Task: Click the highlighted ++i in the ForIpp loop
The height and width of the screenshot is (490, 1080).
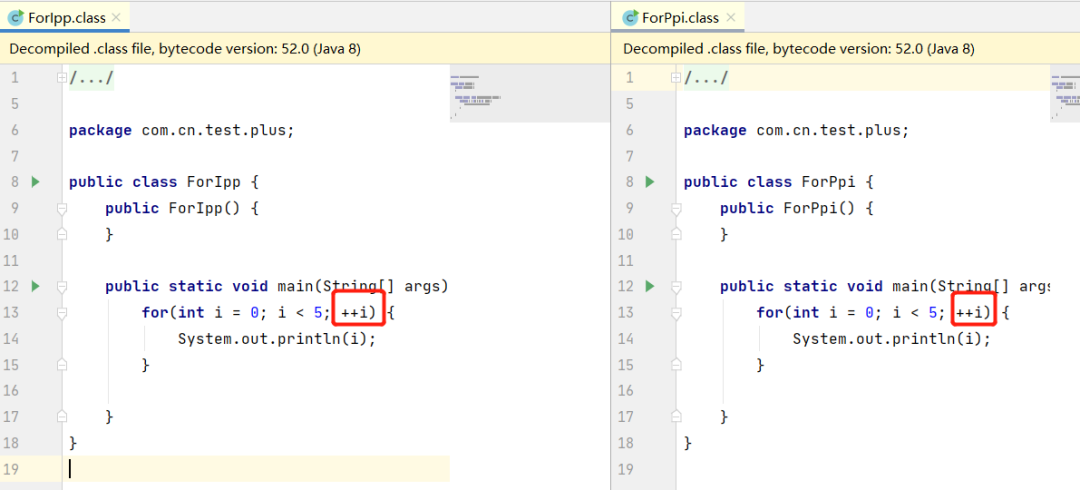Action: [359, 313]
